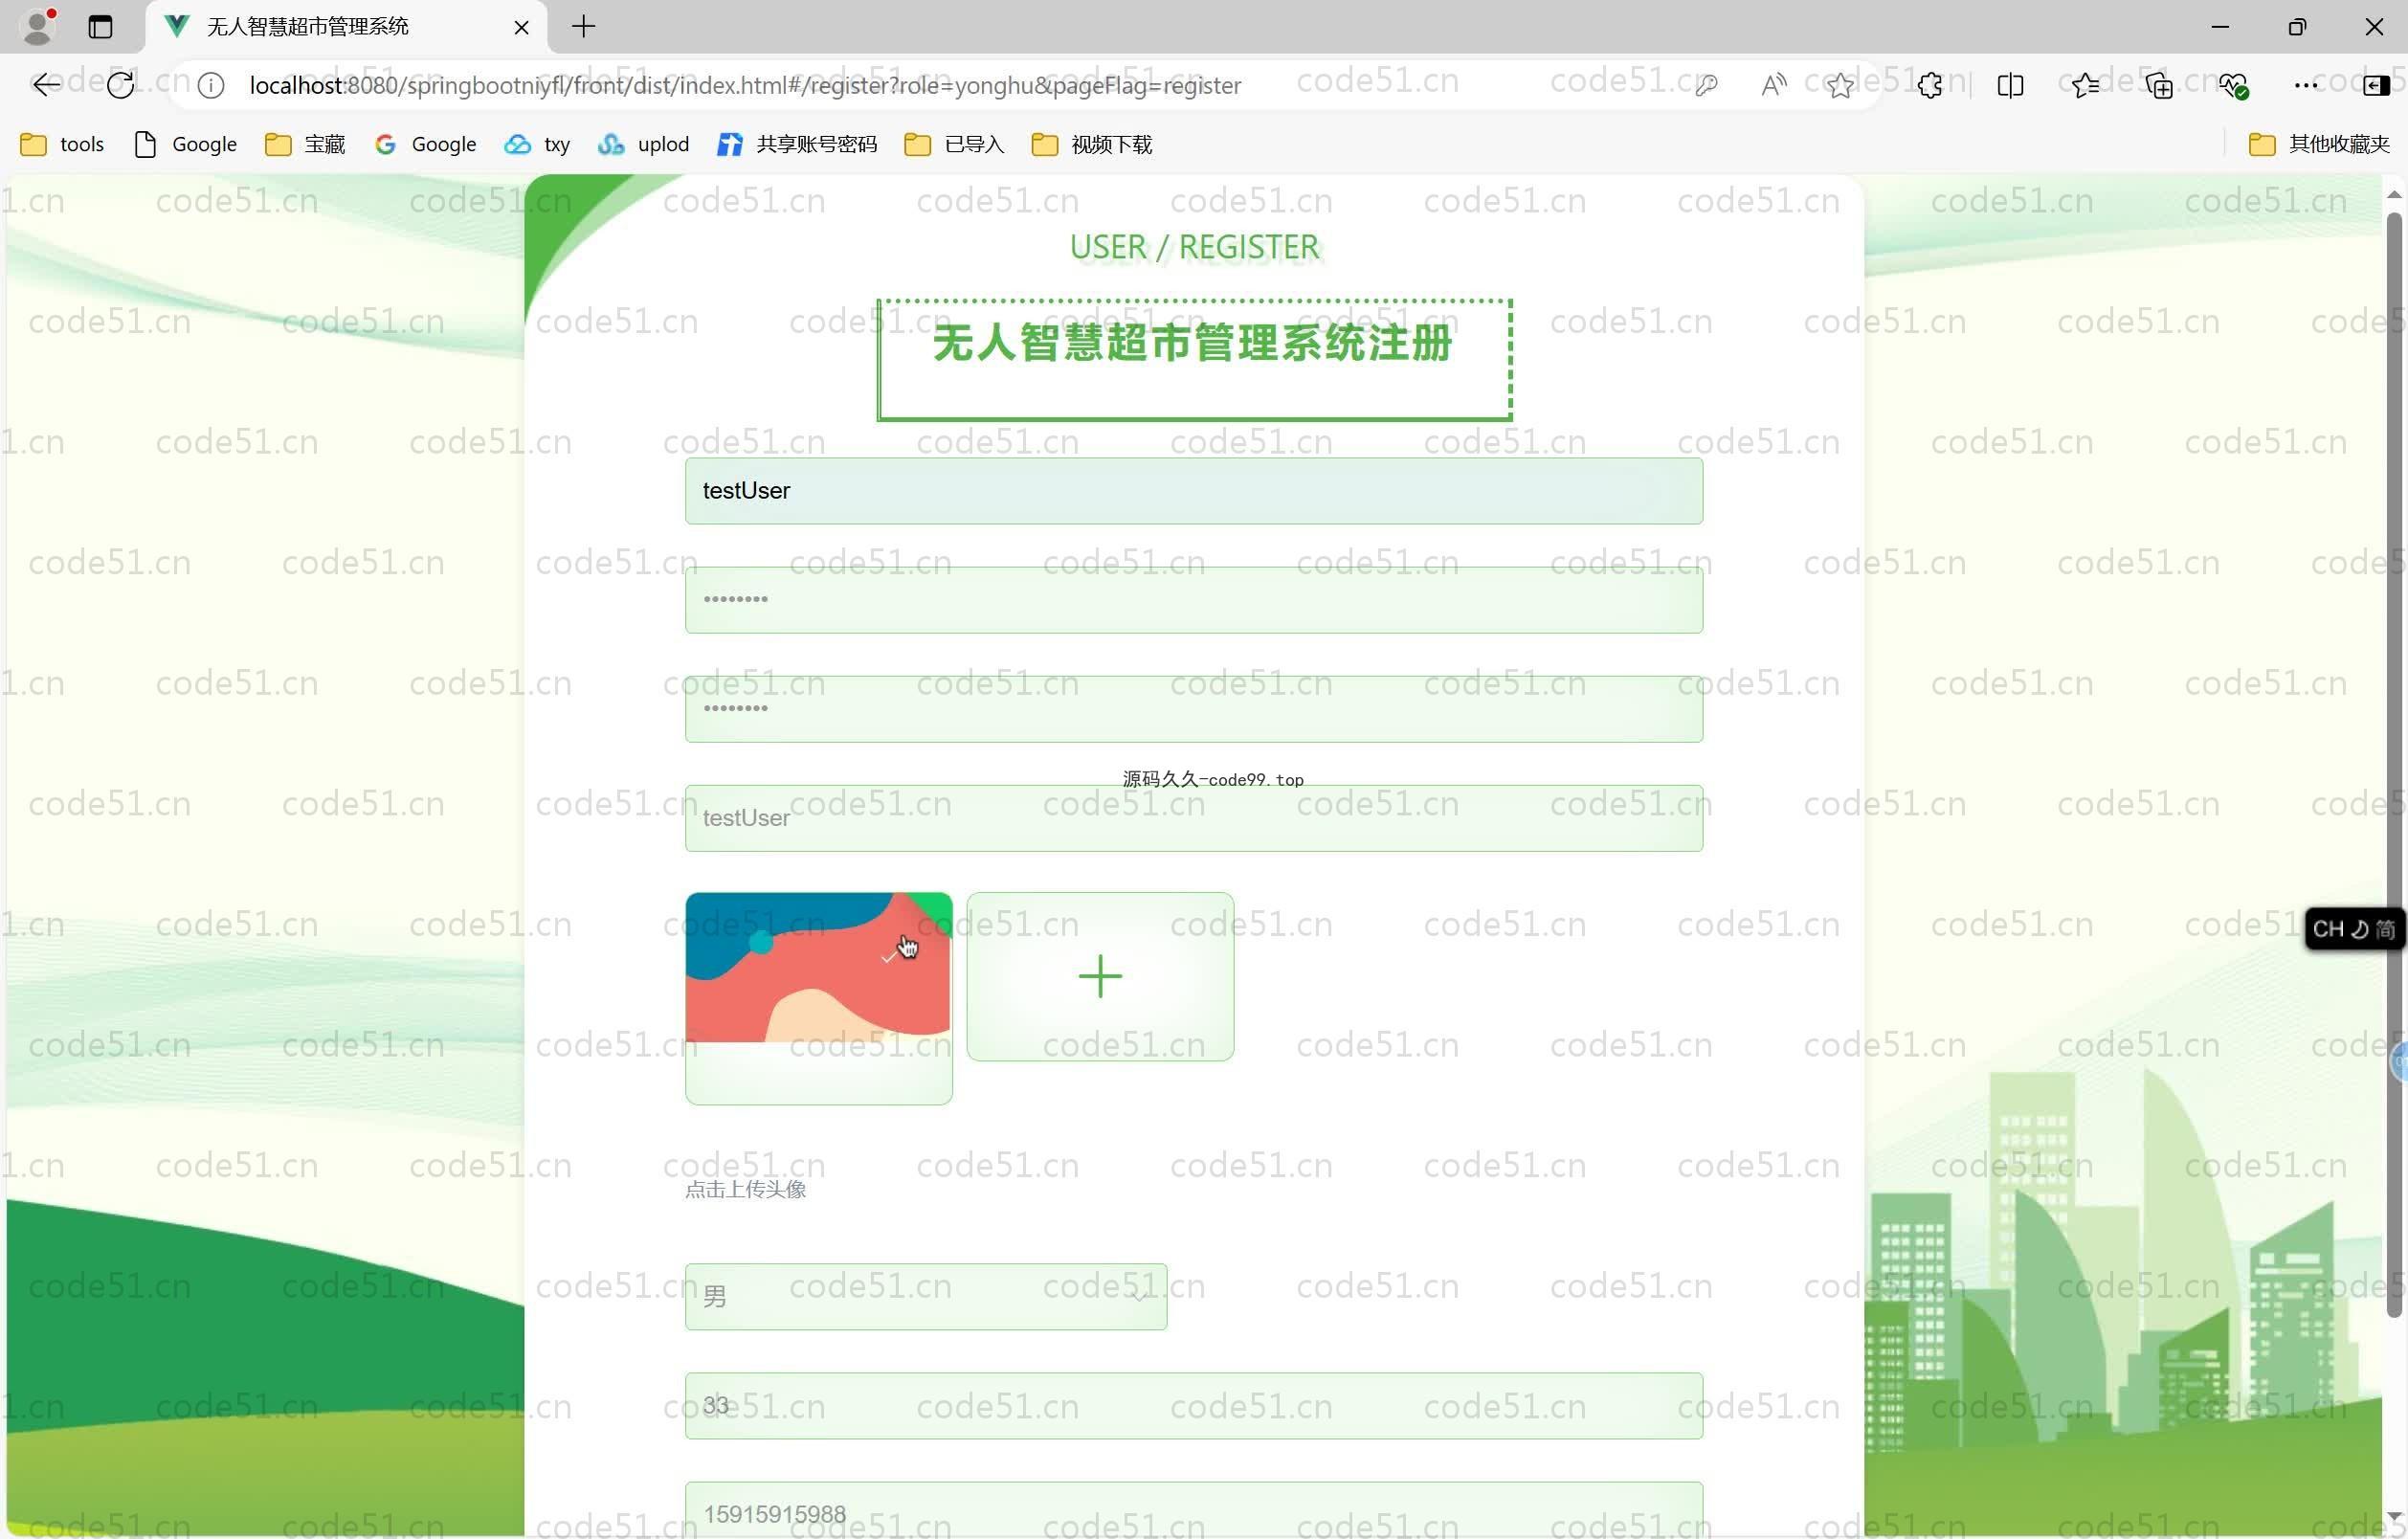The image size is (2408, 1539).
Task: Click the CH 简 input method indicator
Action: (x=2353, y=929)
